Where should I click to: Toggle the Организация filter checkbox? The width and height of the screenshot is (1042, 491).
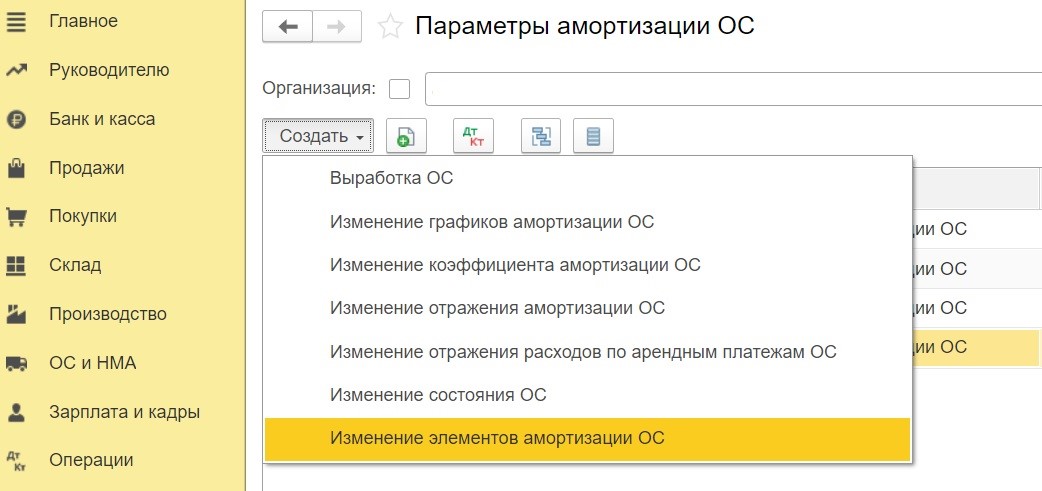pos(399,89)
